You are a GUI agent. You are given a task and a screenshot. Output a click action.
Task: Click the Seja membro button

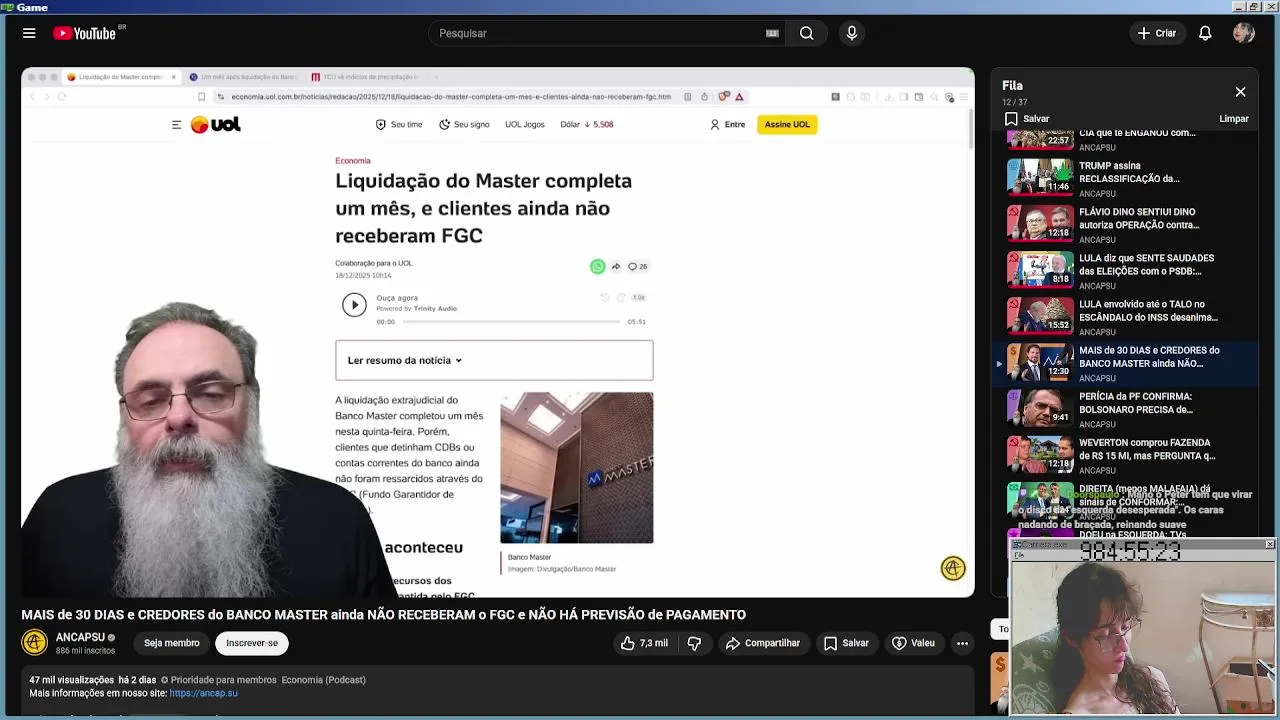pyautogui.click(x=171, y=643)
